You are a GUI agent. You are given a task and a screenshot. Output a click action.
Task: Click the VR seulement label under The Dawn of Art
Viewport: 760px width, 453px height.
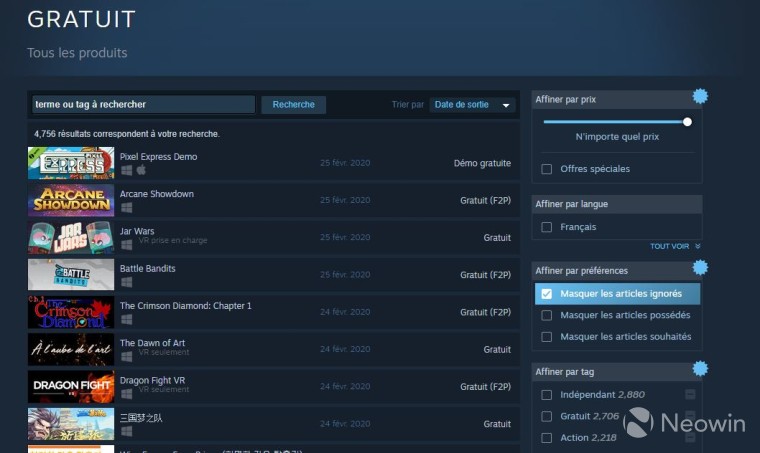[164, 352]
